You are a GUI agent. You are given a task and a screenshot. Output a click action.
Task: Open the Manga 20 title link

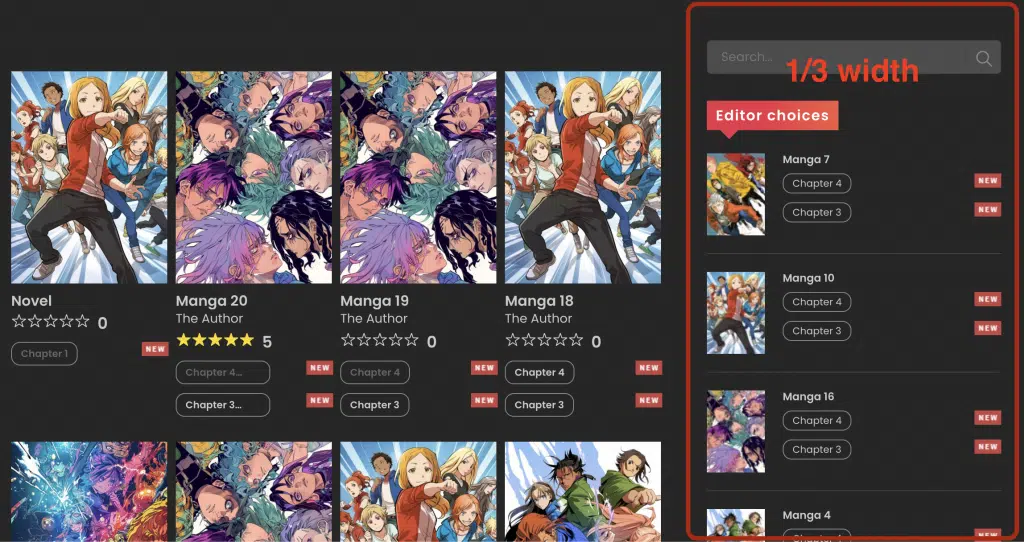pos(212,301)
